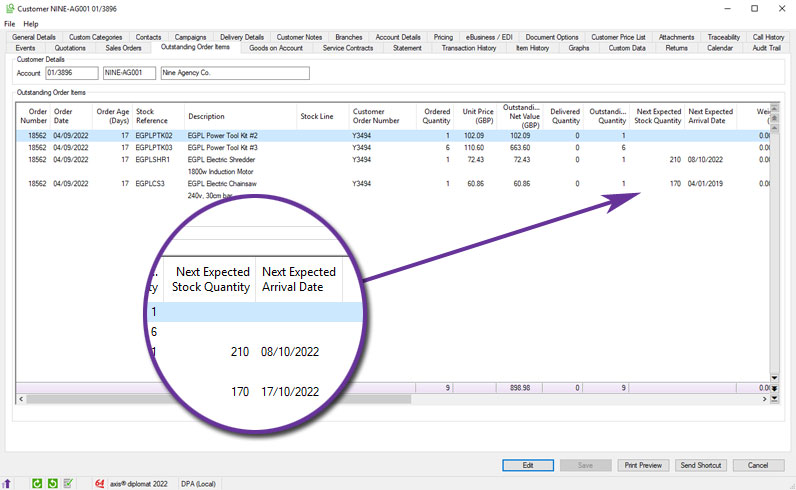Click the Send Shortcut button

(x=701, y=465)
